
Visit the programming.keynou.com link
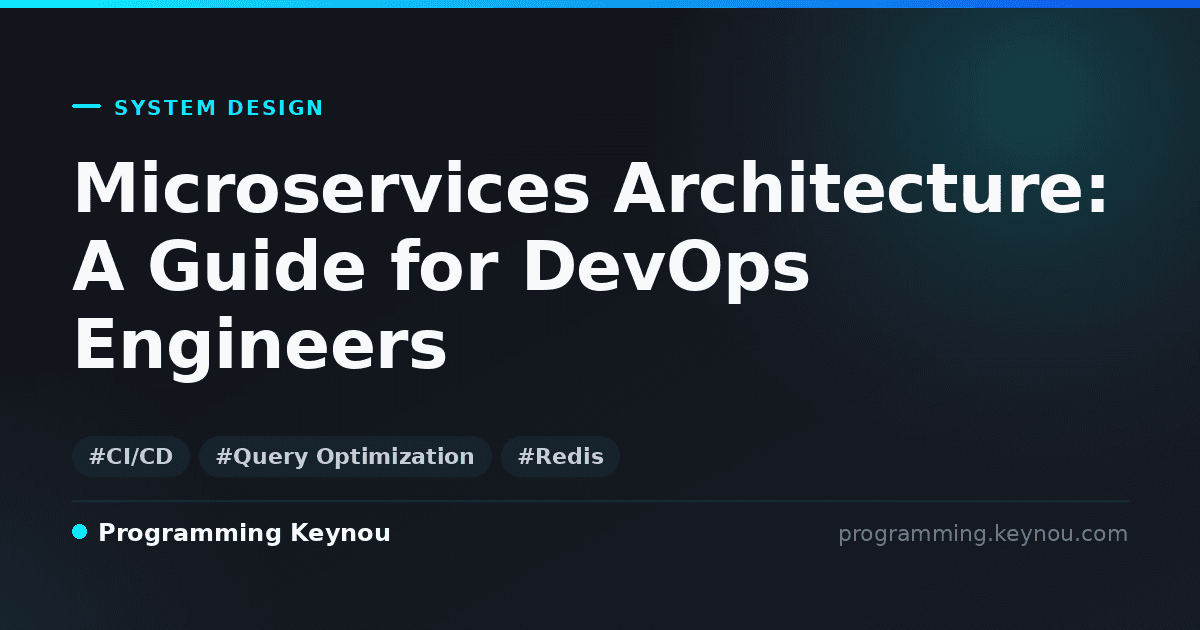pyautogui.click(x=983, y=534)
